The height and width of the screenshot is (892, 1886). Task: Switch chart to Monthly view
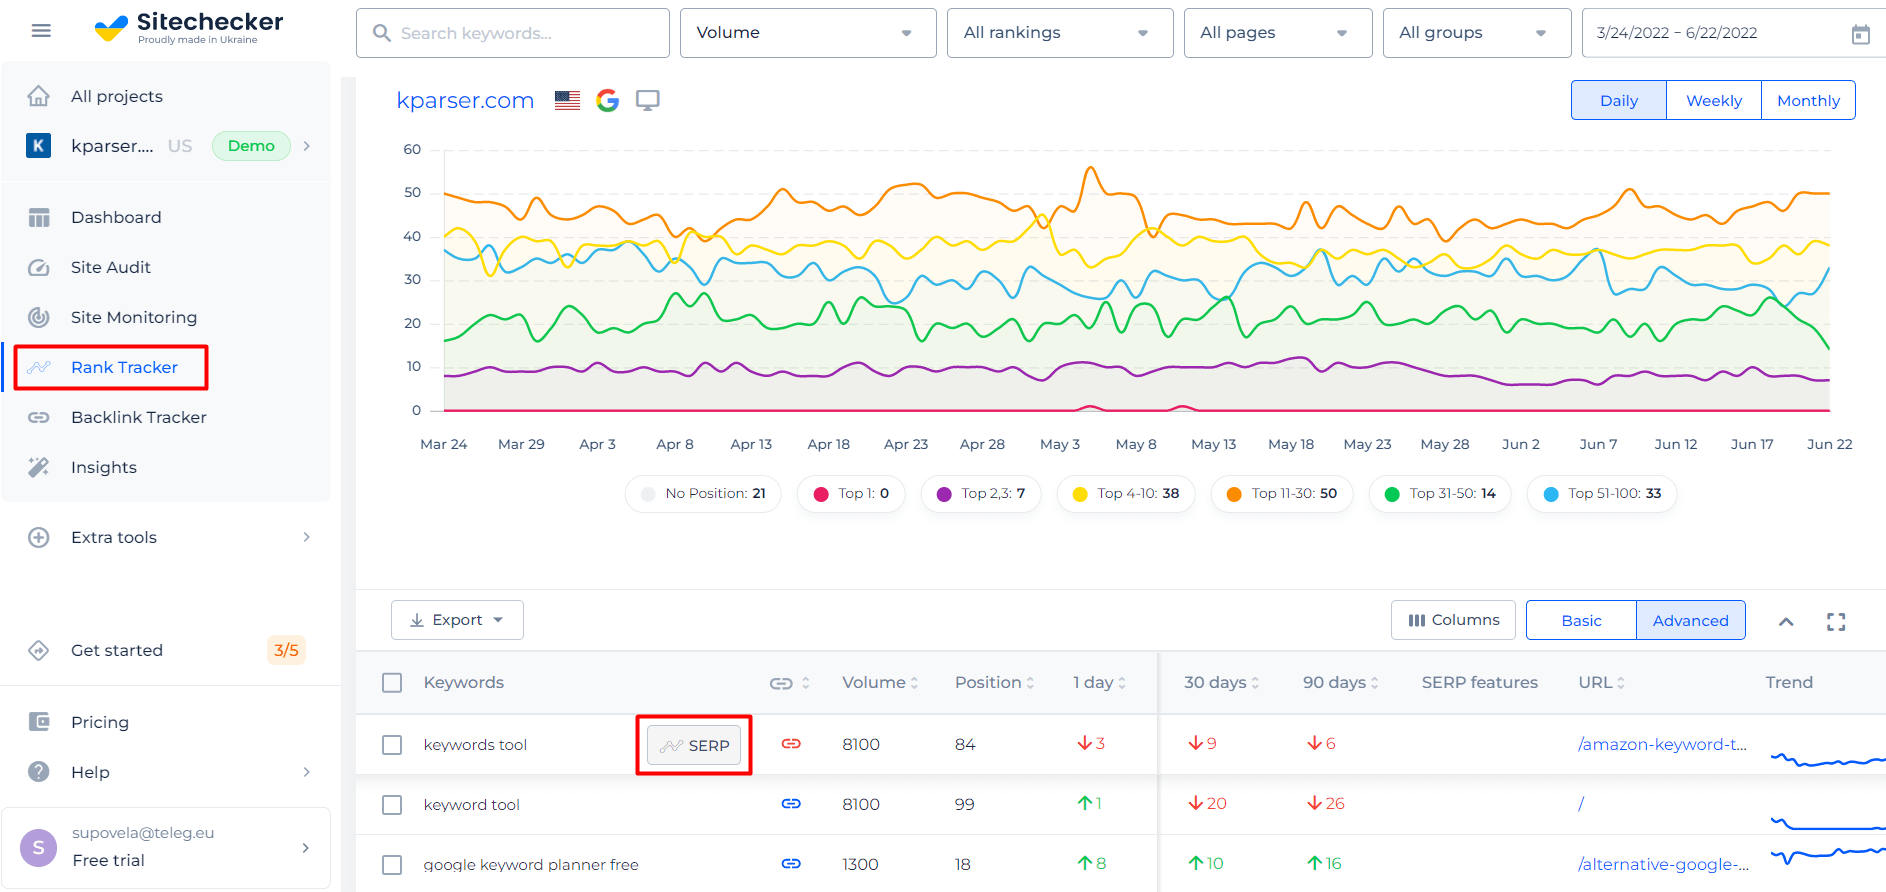click(1808, 100)
